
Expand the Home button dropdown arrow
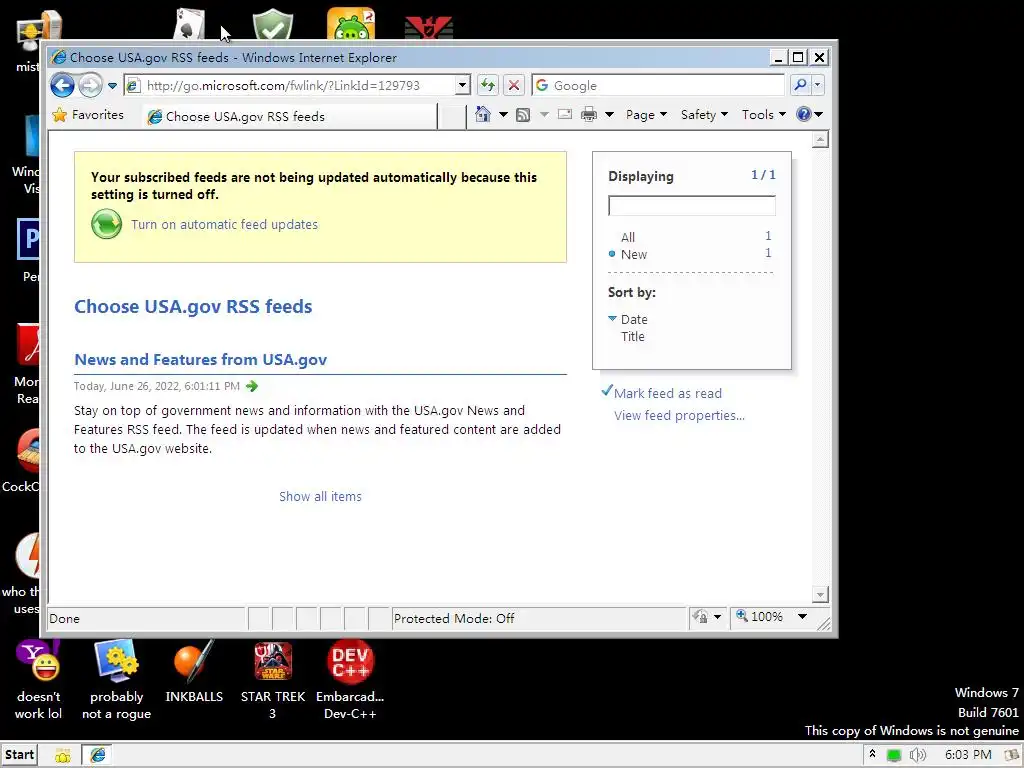503,115
